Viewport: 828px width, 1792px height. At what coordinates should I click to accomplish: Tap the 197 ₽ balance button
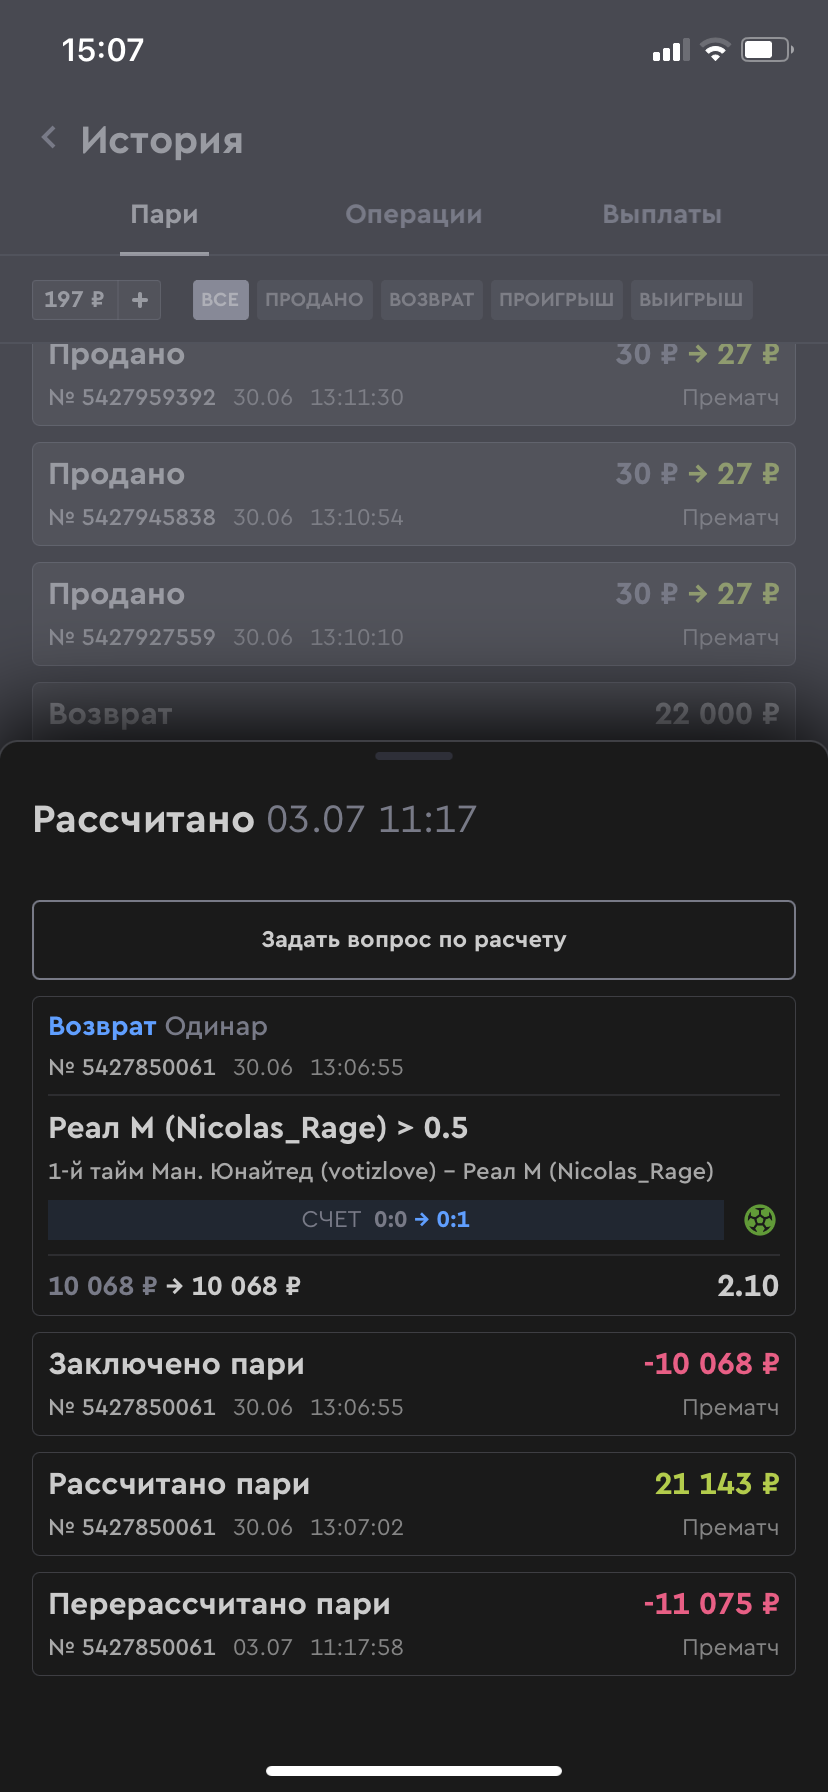click(75, 299)
